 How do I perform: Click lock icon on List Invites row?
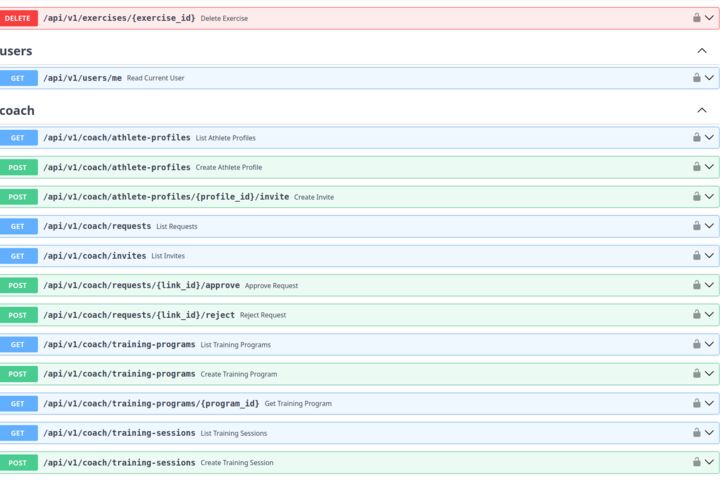(697, 255)
